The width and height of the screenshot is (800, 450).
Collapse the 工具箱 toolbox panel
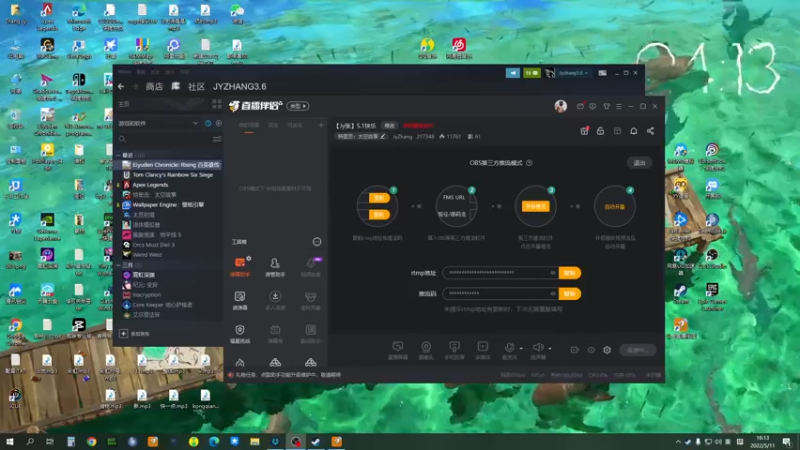click(317, 242)
